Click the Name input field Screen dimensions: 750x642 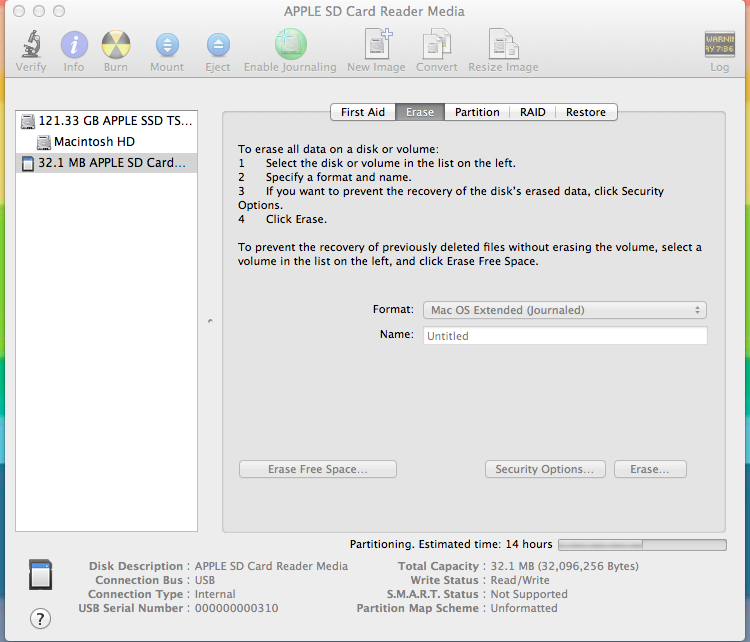click(565, 335)
